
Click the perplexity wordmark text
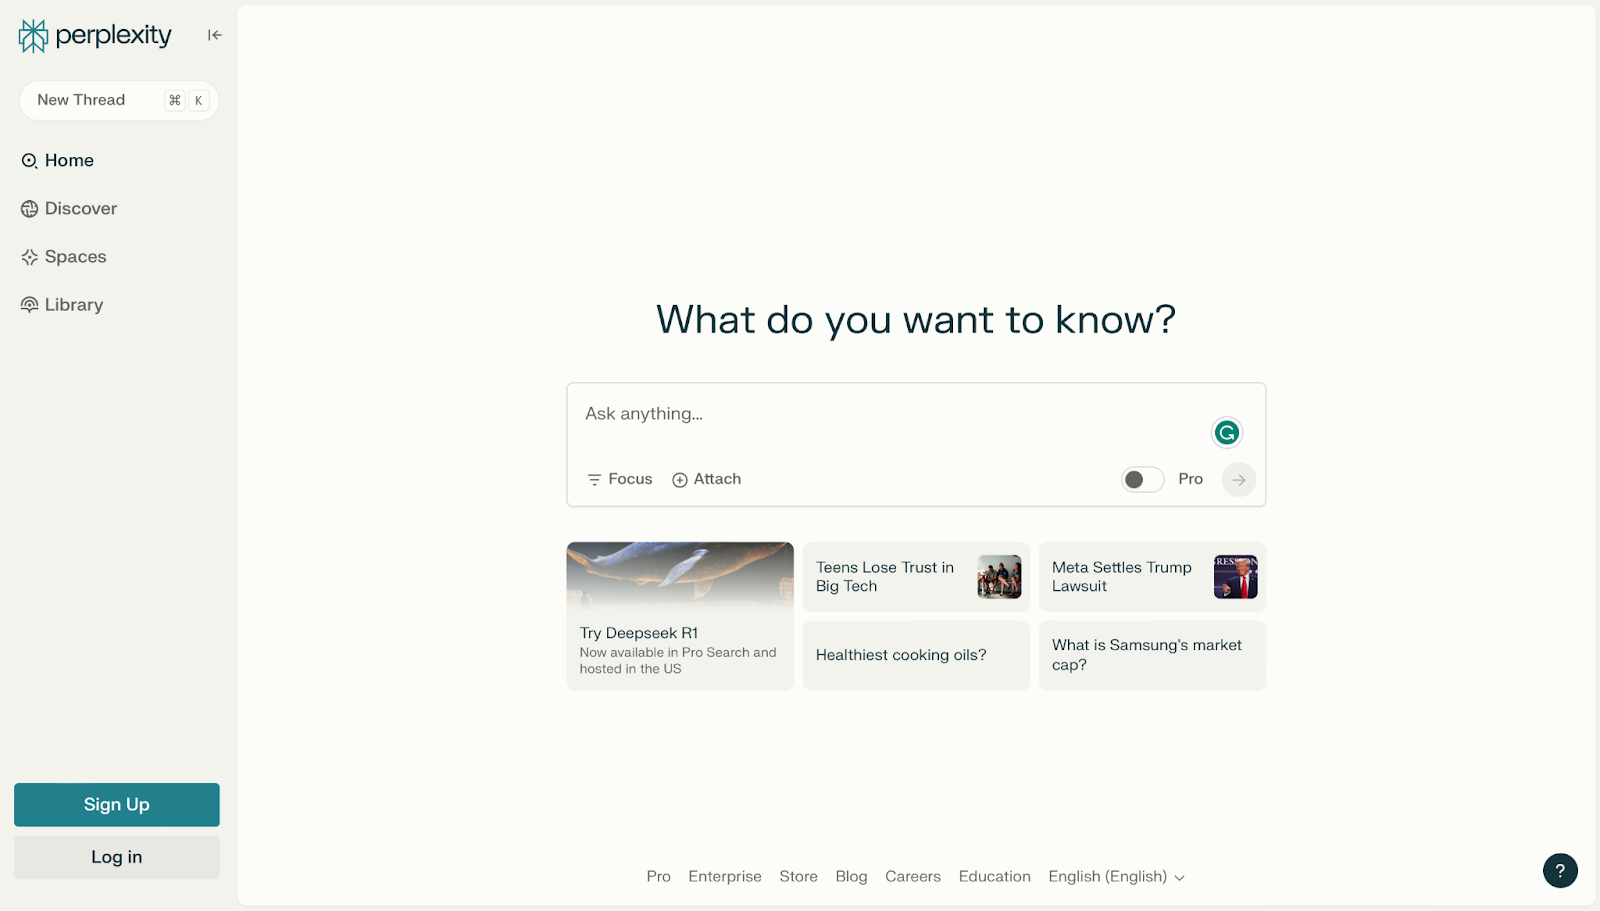pyautogui.click(x=113, y=36)
